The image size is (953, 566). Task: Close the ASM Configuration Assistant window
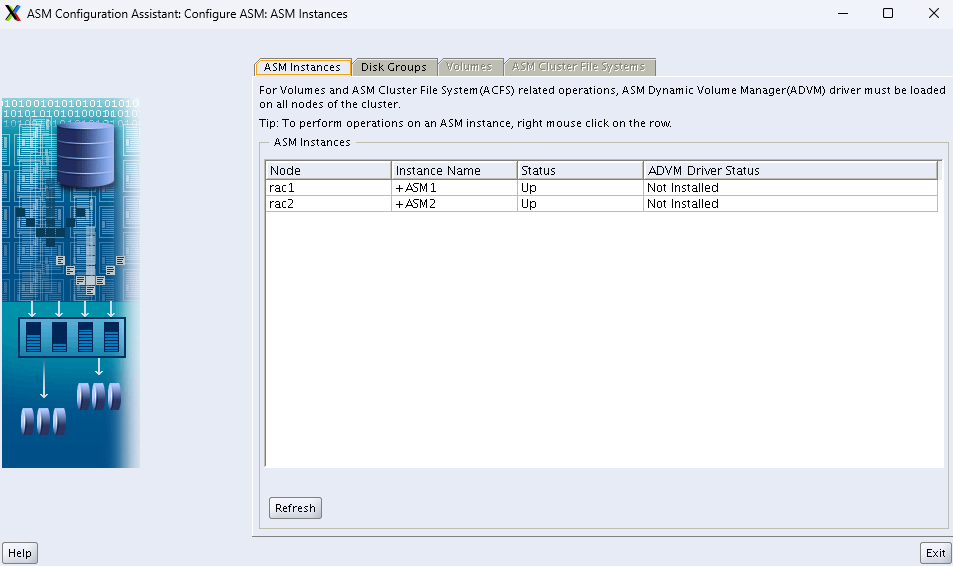coord(934,13)
